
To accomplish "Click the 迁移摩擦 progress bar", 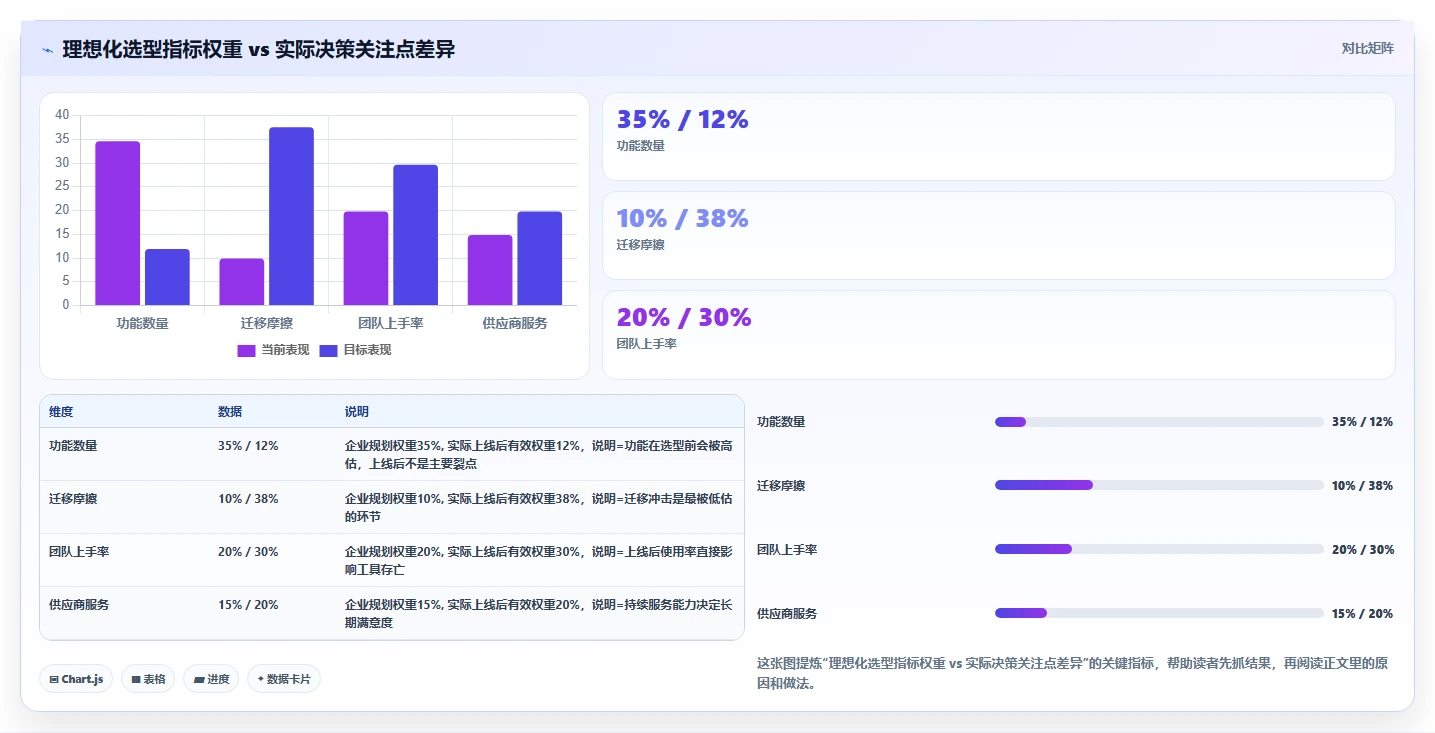I will coord(1159,485).
